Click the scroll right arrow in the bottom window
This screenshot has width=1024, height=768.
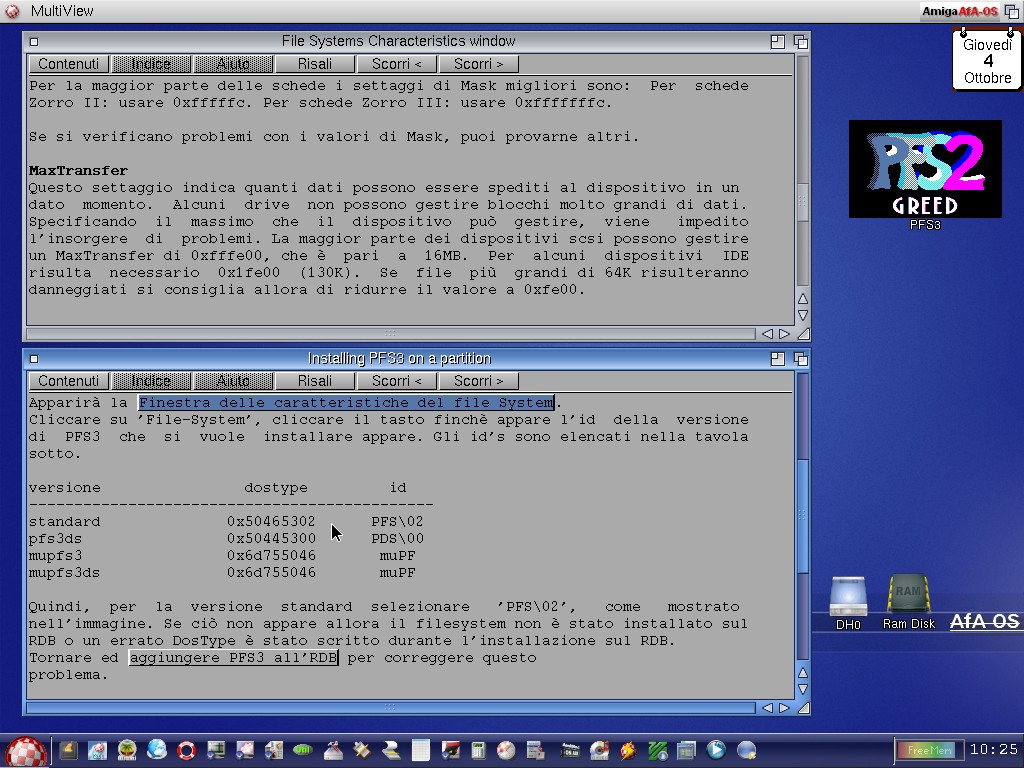pyautogui.click(x=784, y=708)
